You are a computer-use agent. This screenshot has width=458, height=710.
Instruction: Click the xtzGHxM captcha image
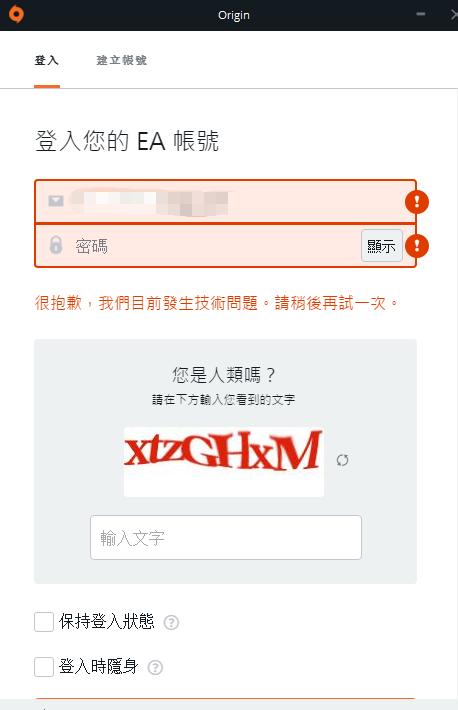[224, 462]
